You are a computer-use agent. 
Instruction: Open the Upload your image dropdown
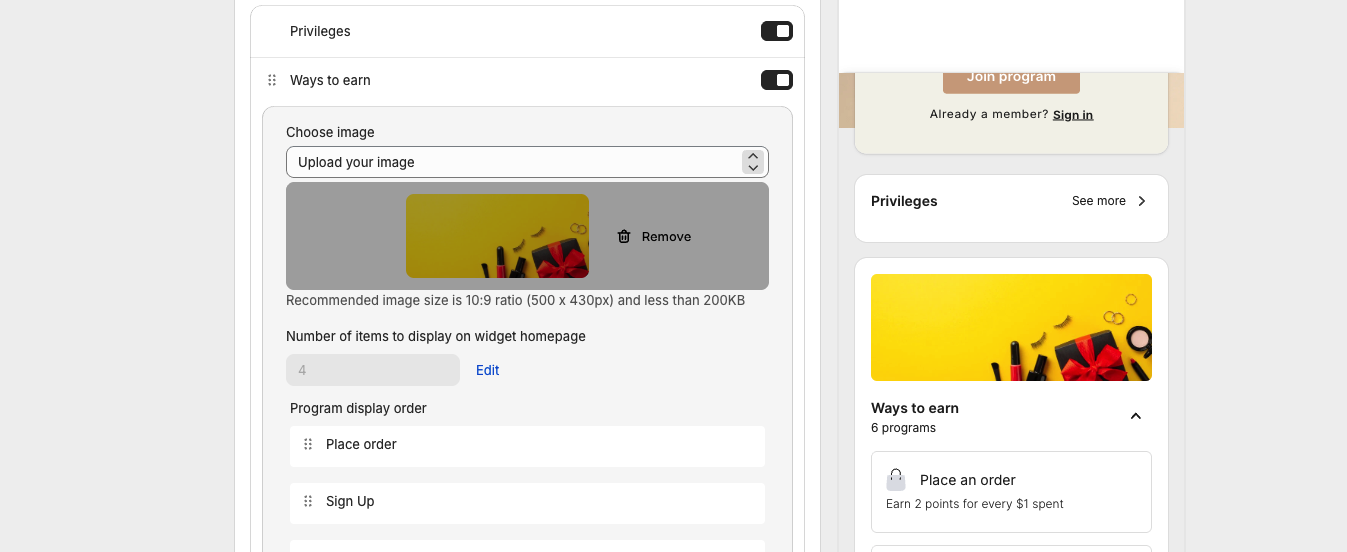tap(527, 162)
